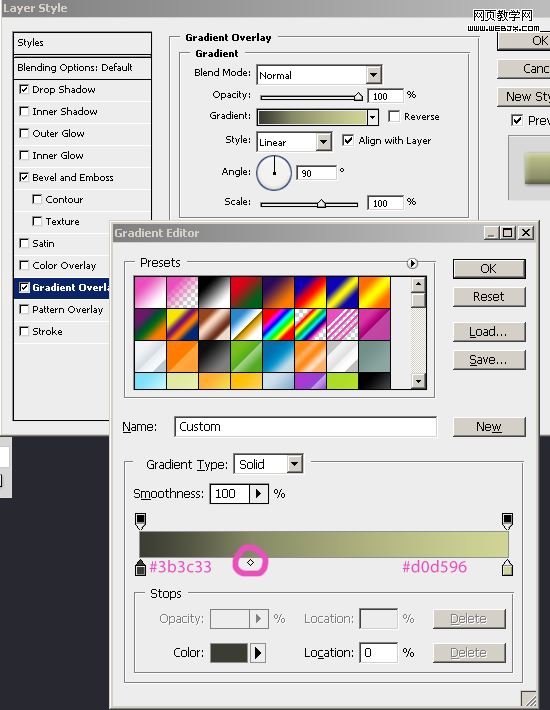
Task: Click presets scrollbar up arrow
Action: coord(418,285)
